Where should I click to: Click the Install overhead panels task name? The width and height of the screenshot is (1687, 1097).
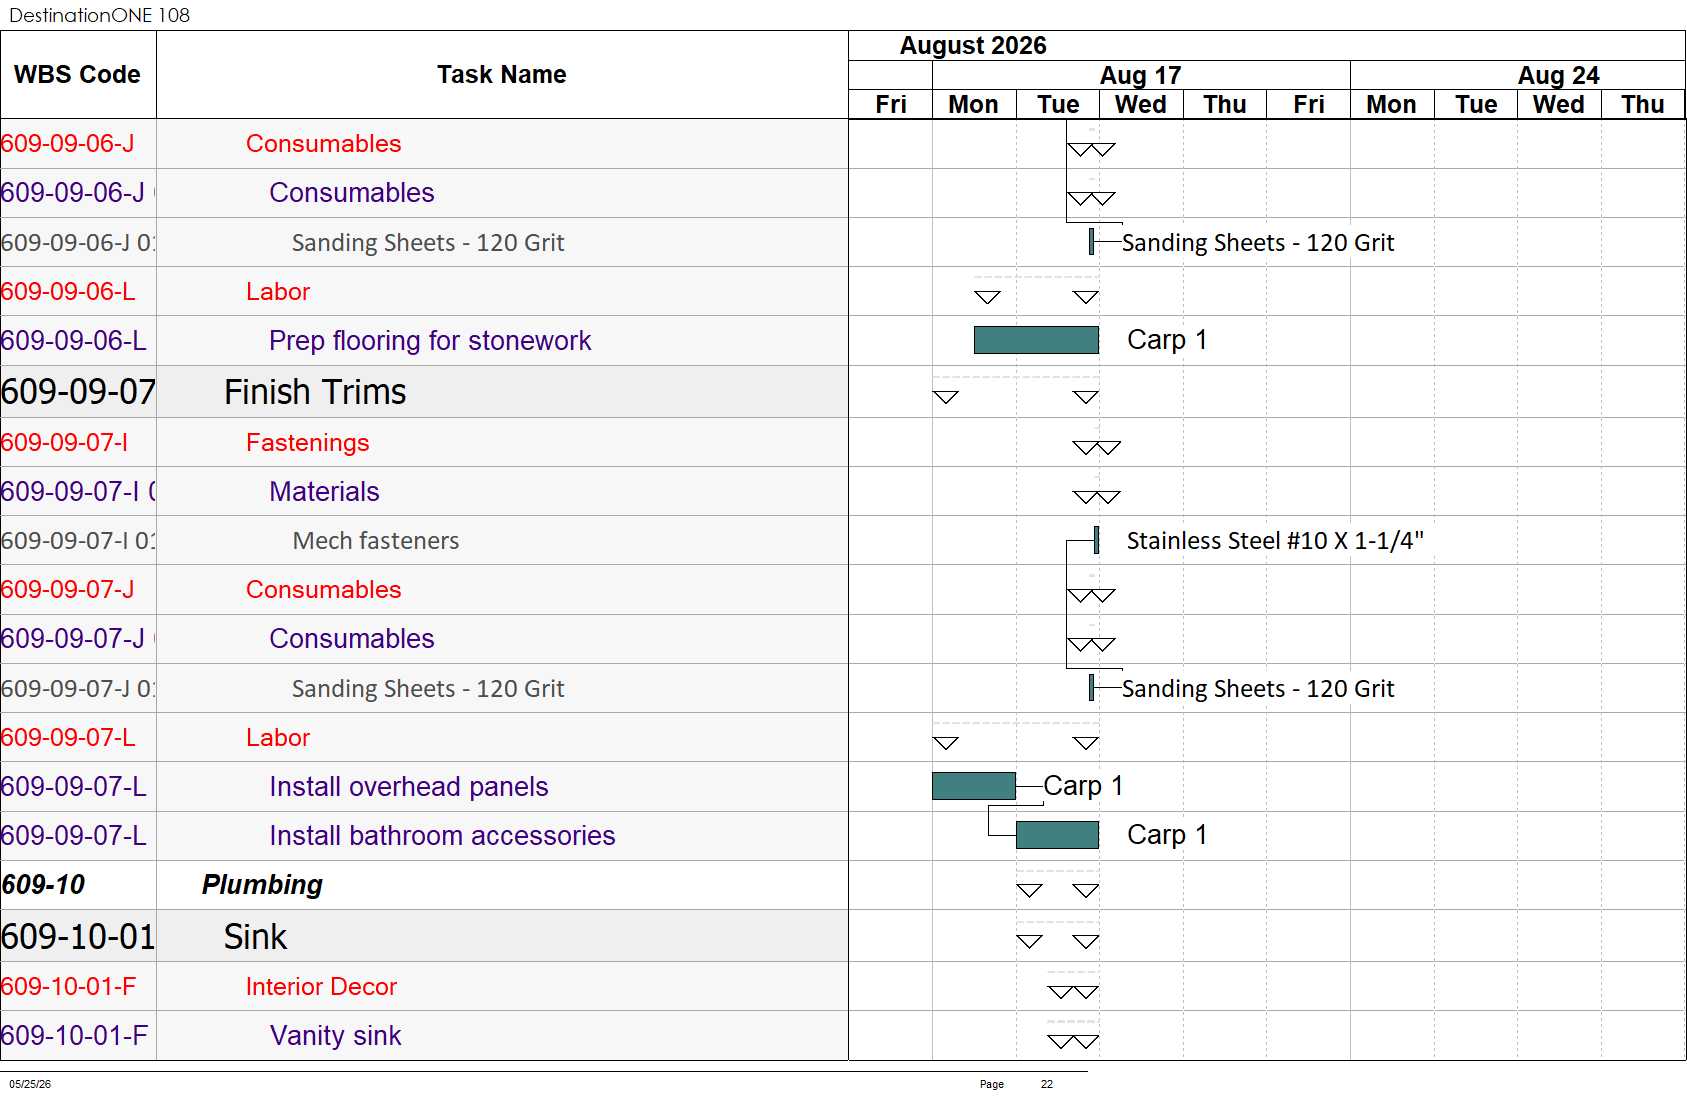(409, 787)
